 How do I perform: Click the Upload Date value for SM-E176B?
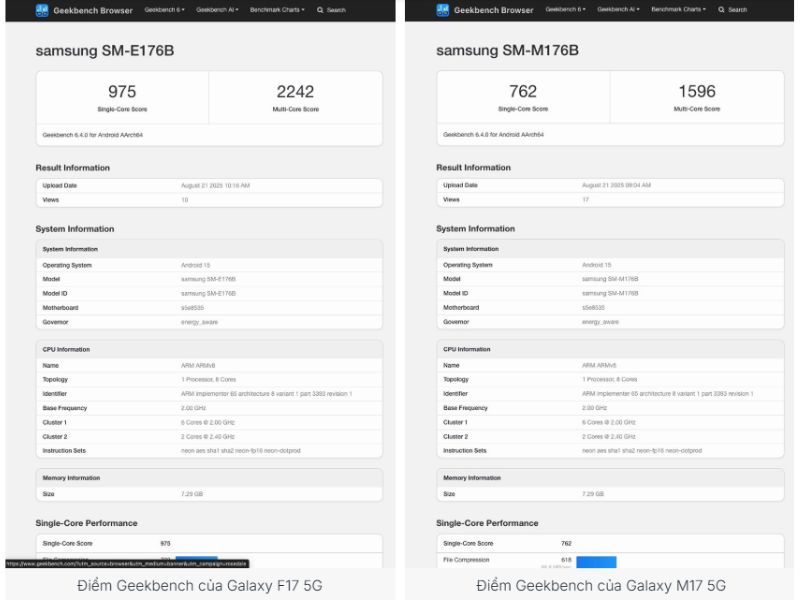215,186
